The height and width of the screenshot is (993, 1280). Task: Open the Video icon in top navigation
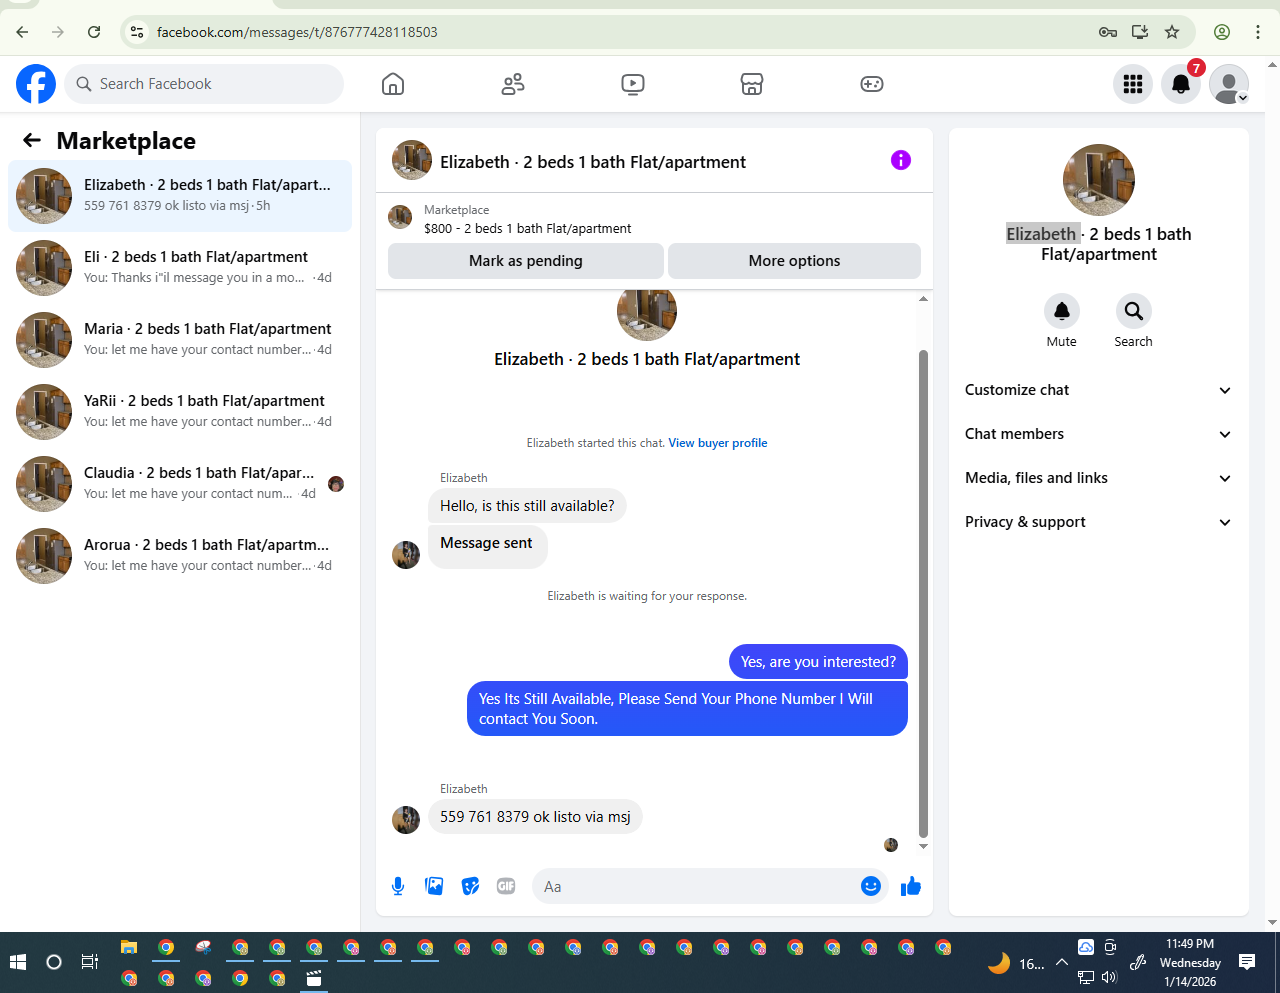[x=633, y=84]
